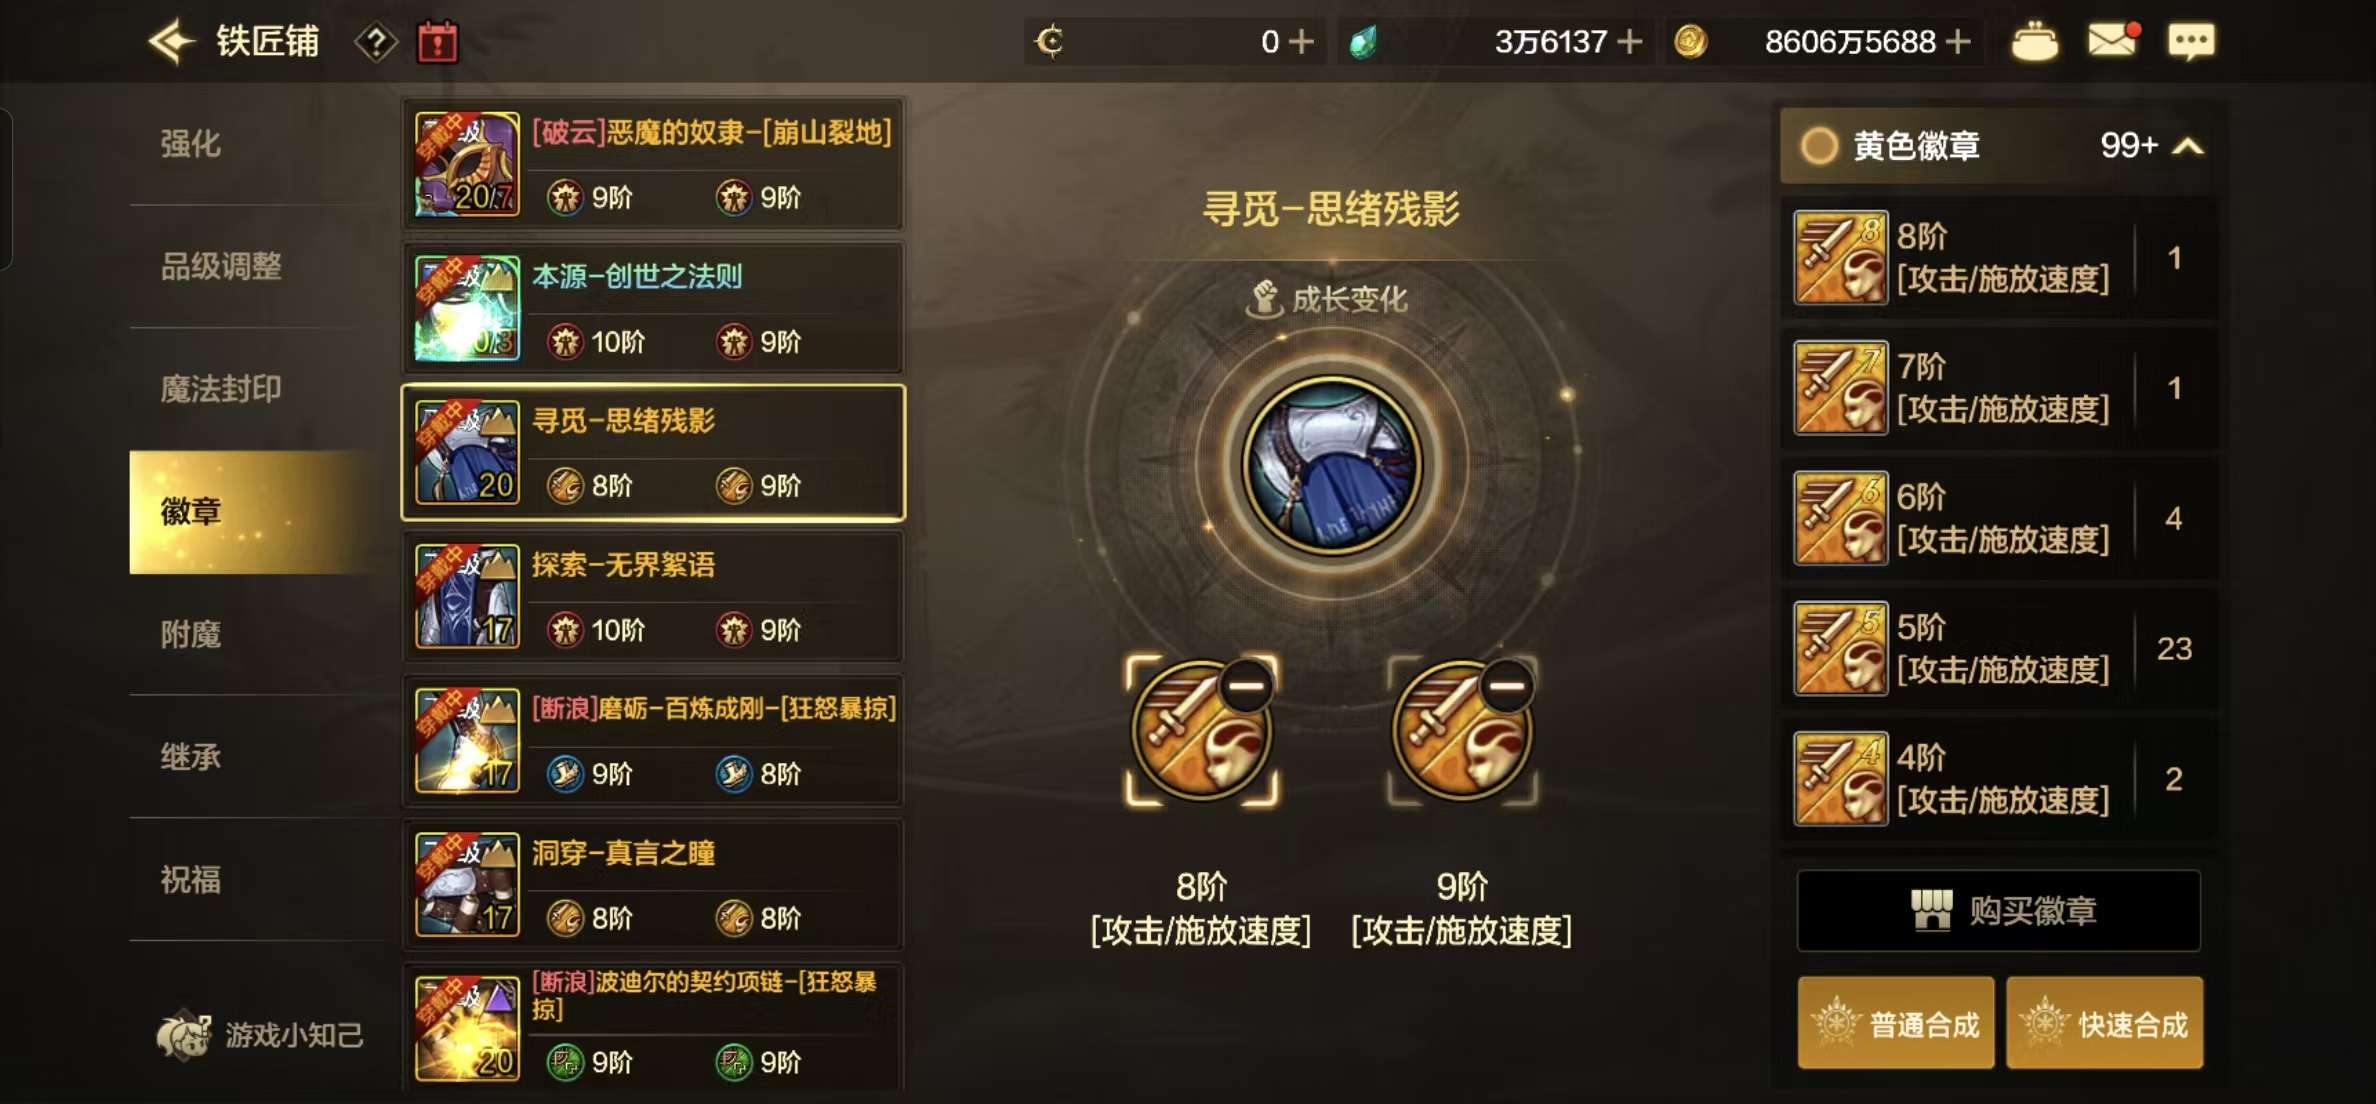
Task: Open the help question-mark icon
Action: (376, 43)
